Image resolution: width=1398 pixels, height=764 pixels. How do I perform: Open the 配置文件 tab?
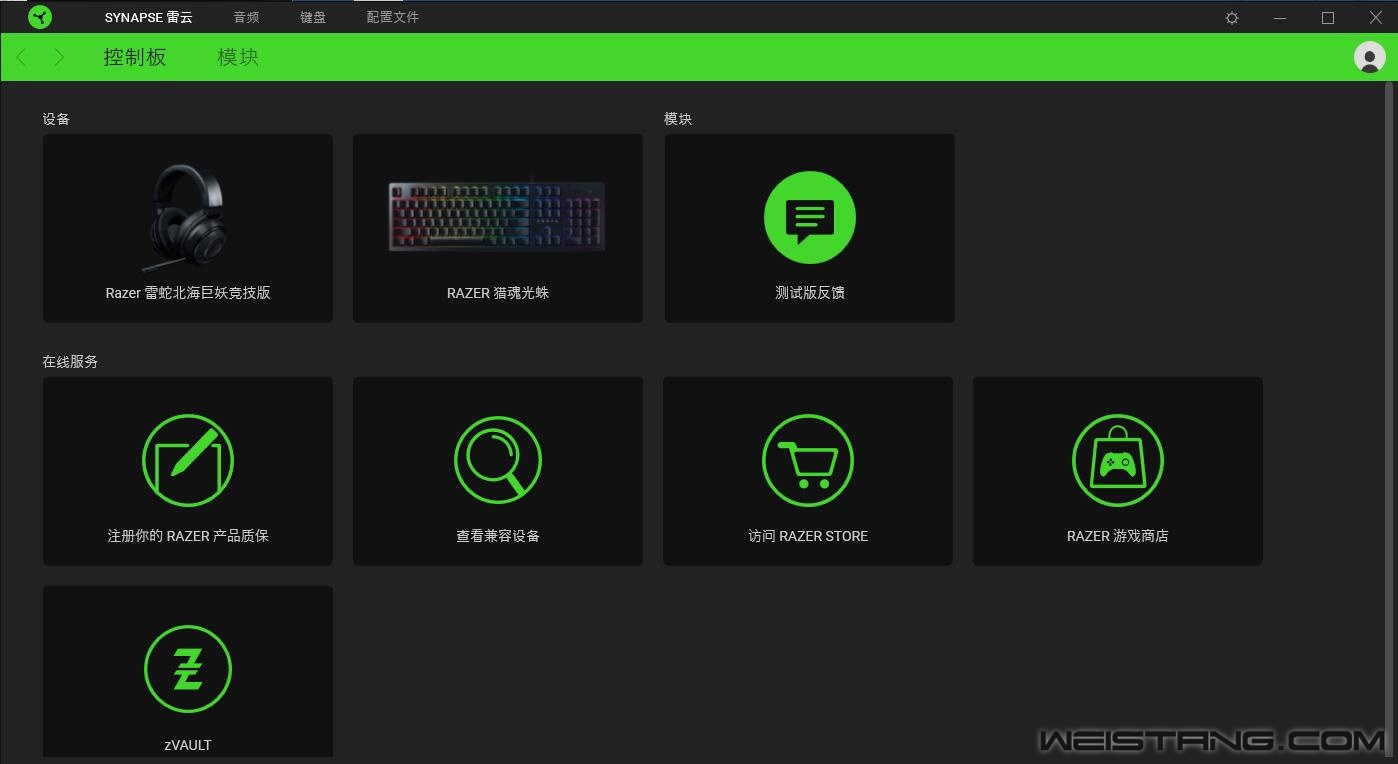coord(393,17)
